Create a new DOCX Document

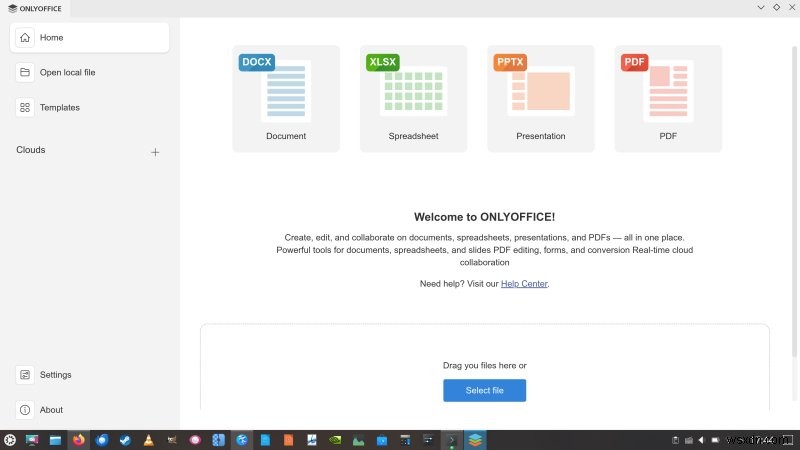(x=286, y=98)
